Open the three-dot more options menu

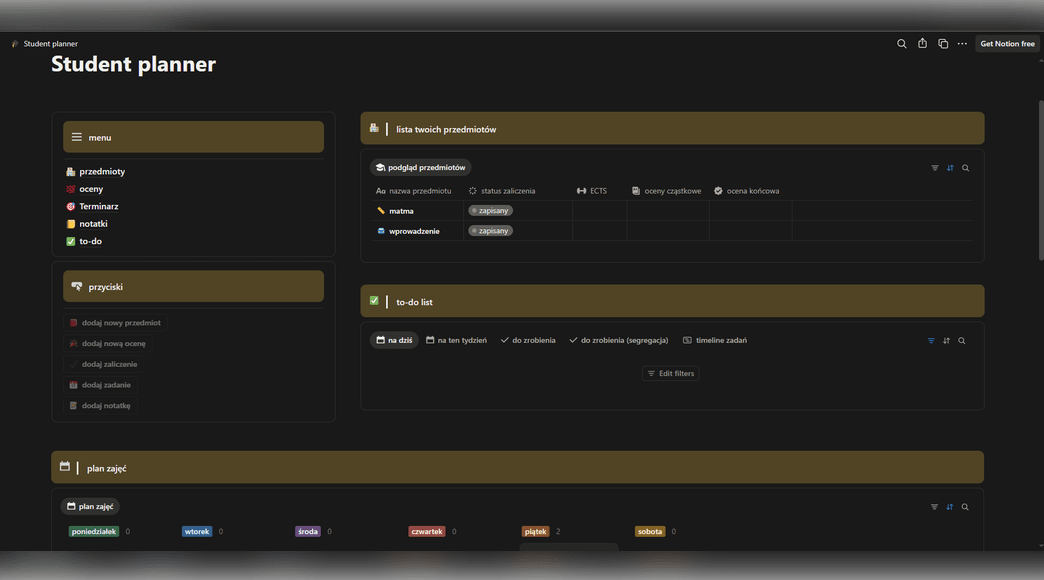point(962,44)
